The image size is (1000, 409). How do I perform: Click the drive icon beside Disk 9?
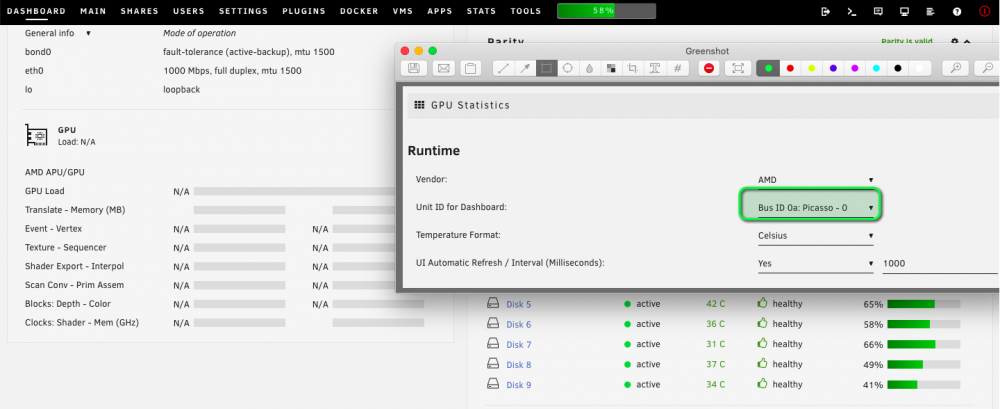pos(493,384)
